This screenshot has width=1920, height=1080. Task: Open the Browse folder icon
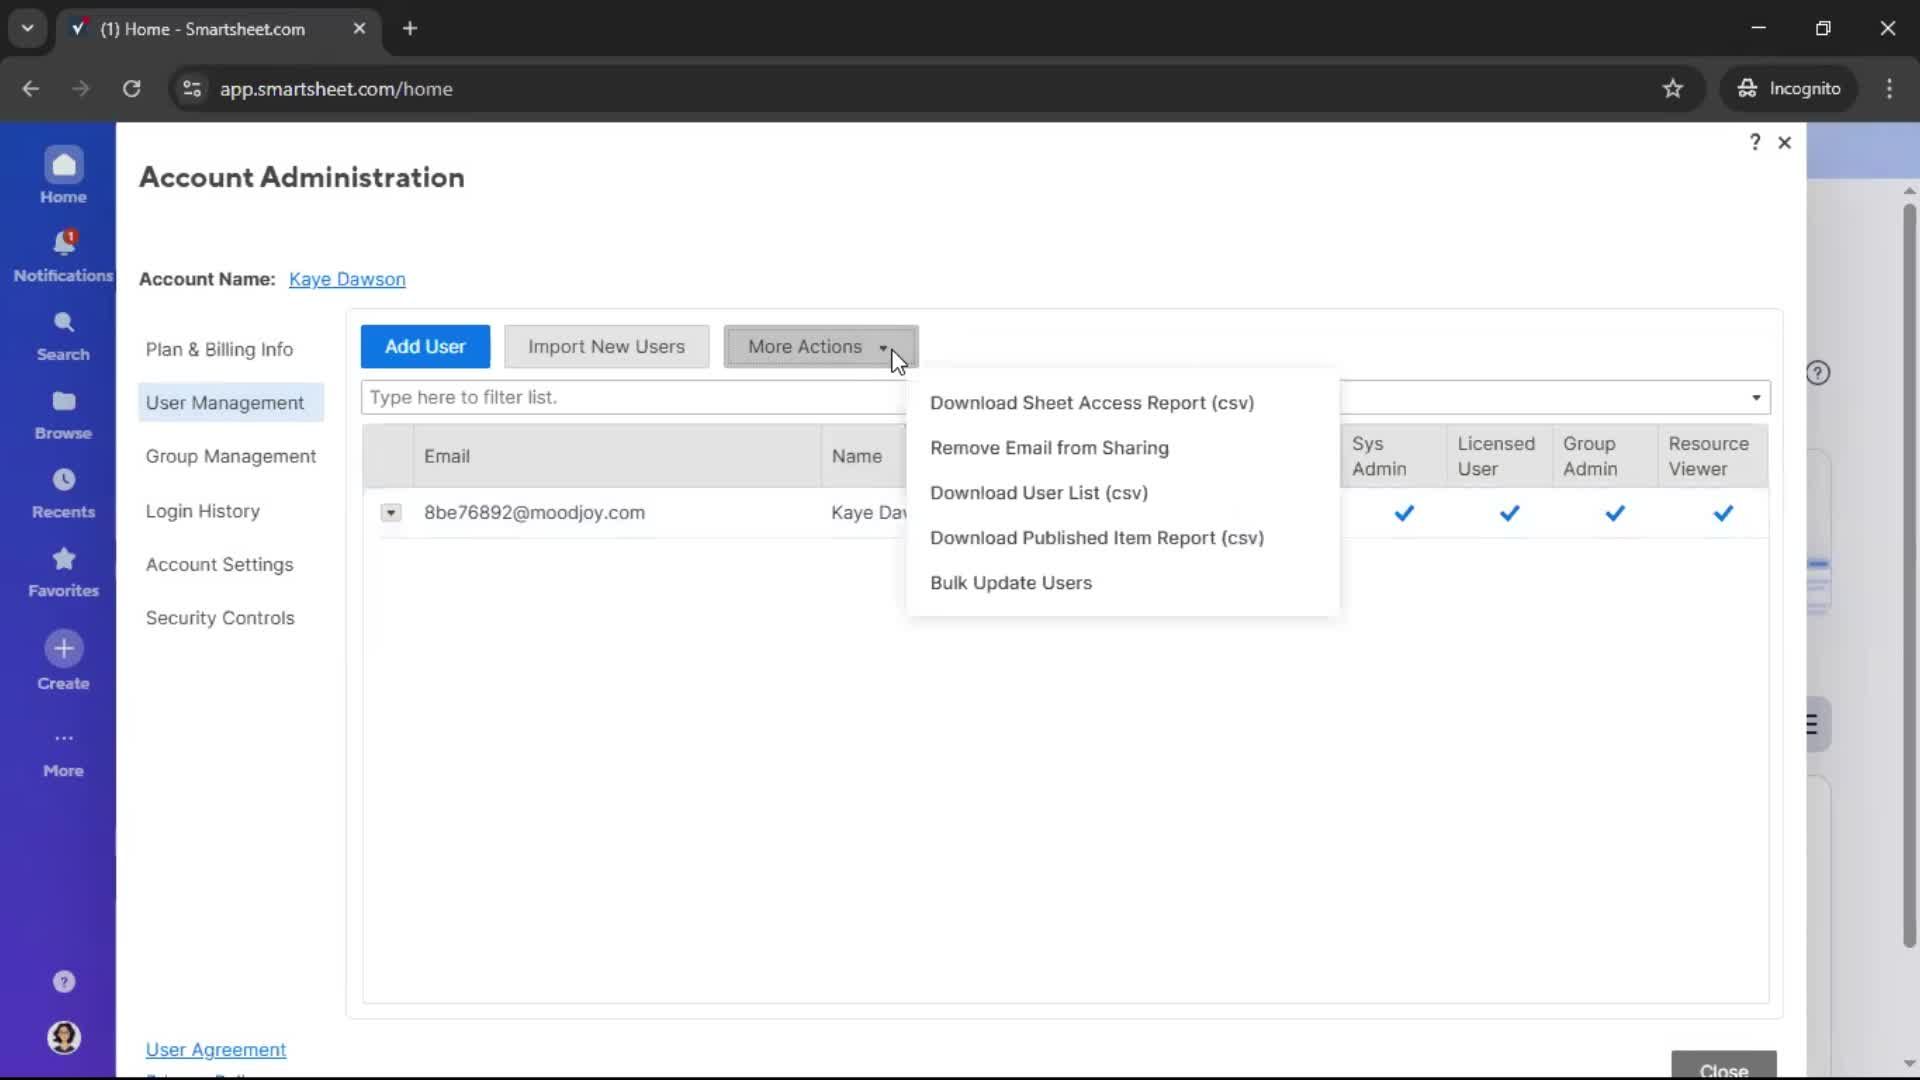coord(63,402)
